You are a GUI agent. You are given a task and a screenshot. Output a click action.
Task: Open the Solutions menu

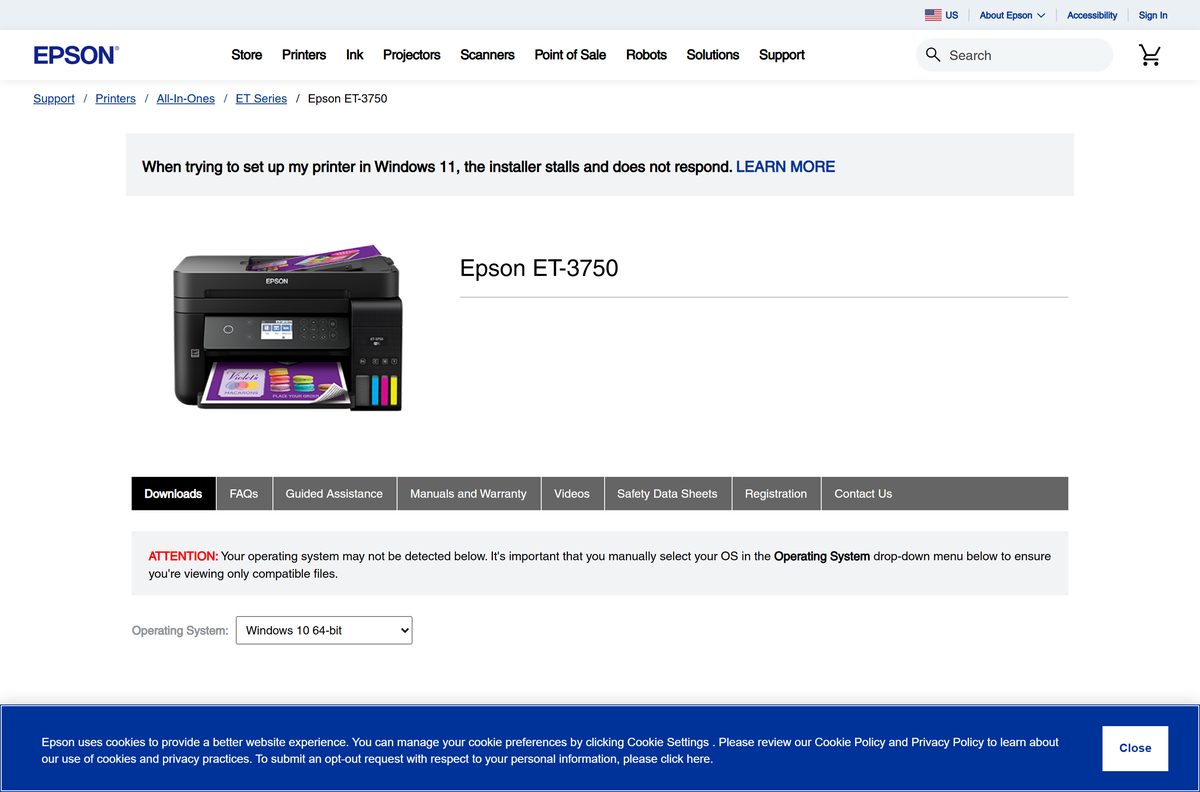pyautogui.click(x=713, y=55)
